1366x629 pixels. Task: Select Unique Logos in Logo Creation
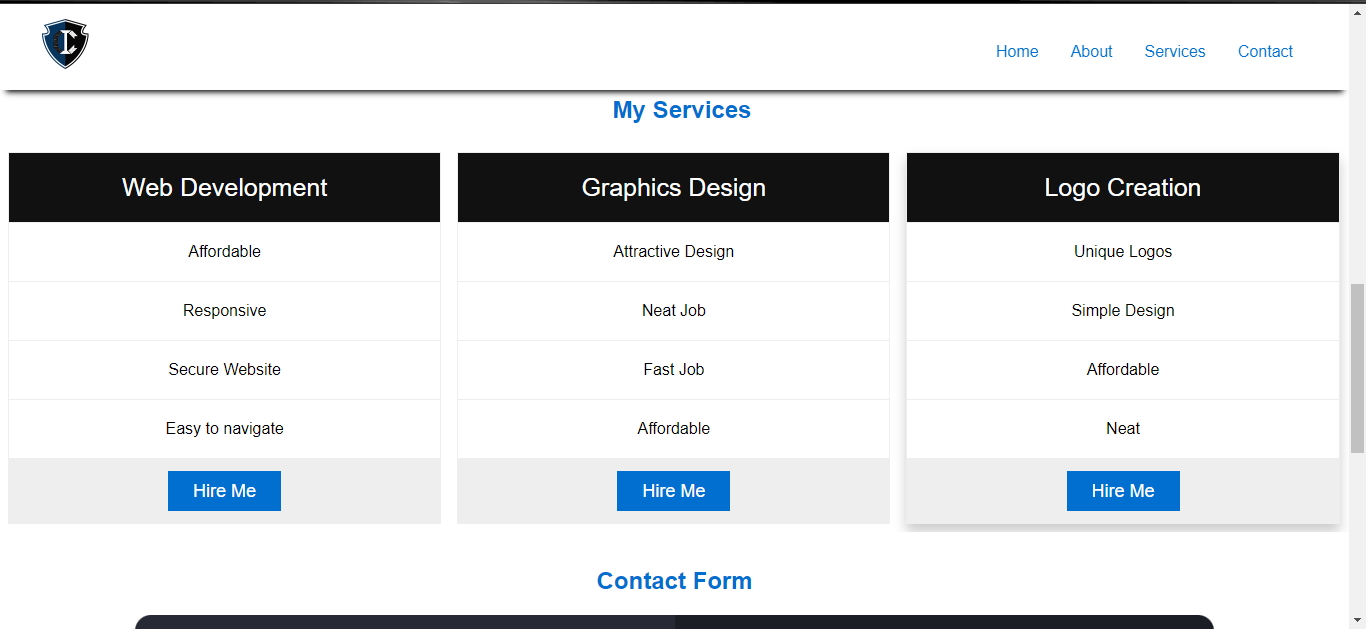tap(1122, 252)
